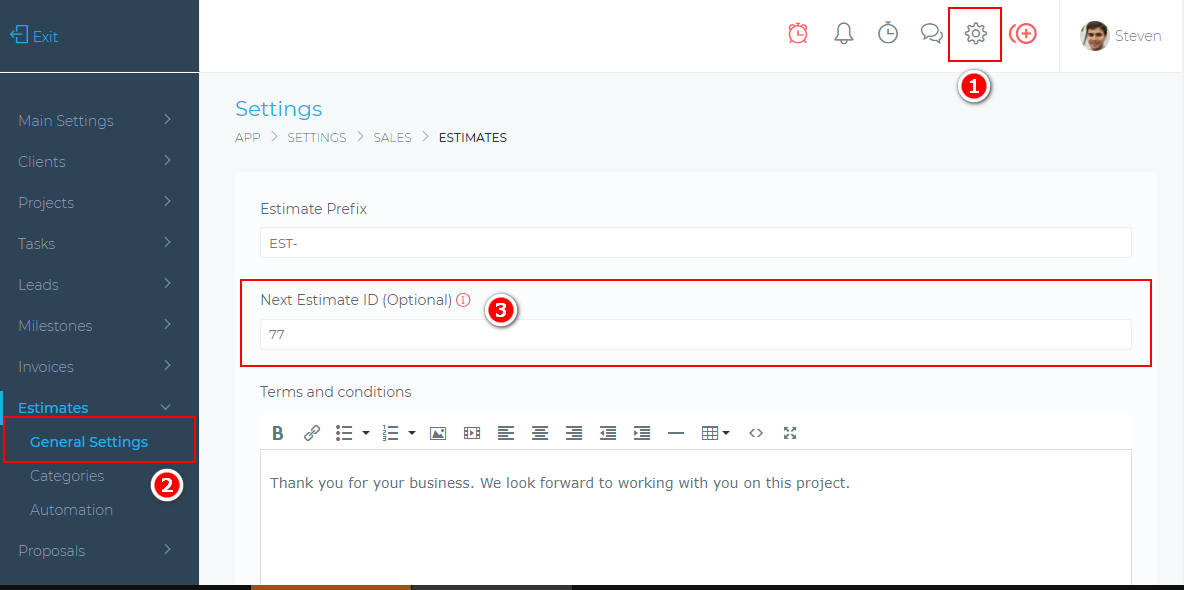The height and width of the screenshot is (590, 1184).
Task: Switch the editor to code view
Action: point(756,432)
